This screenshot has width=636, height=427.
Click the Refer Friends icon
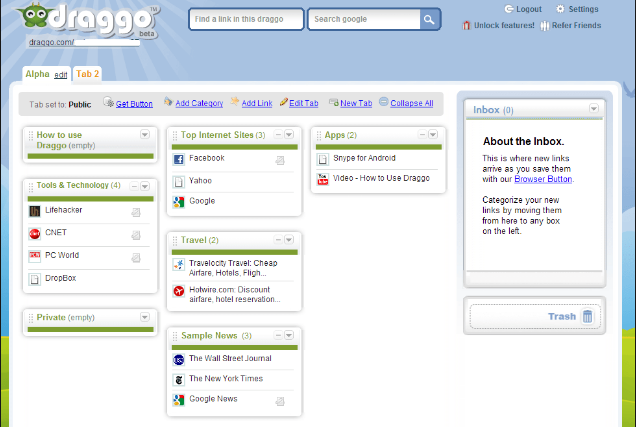pos(545,26)
